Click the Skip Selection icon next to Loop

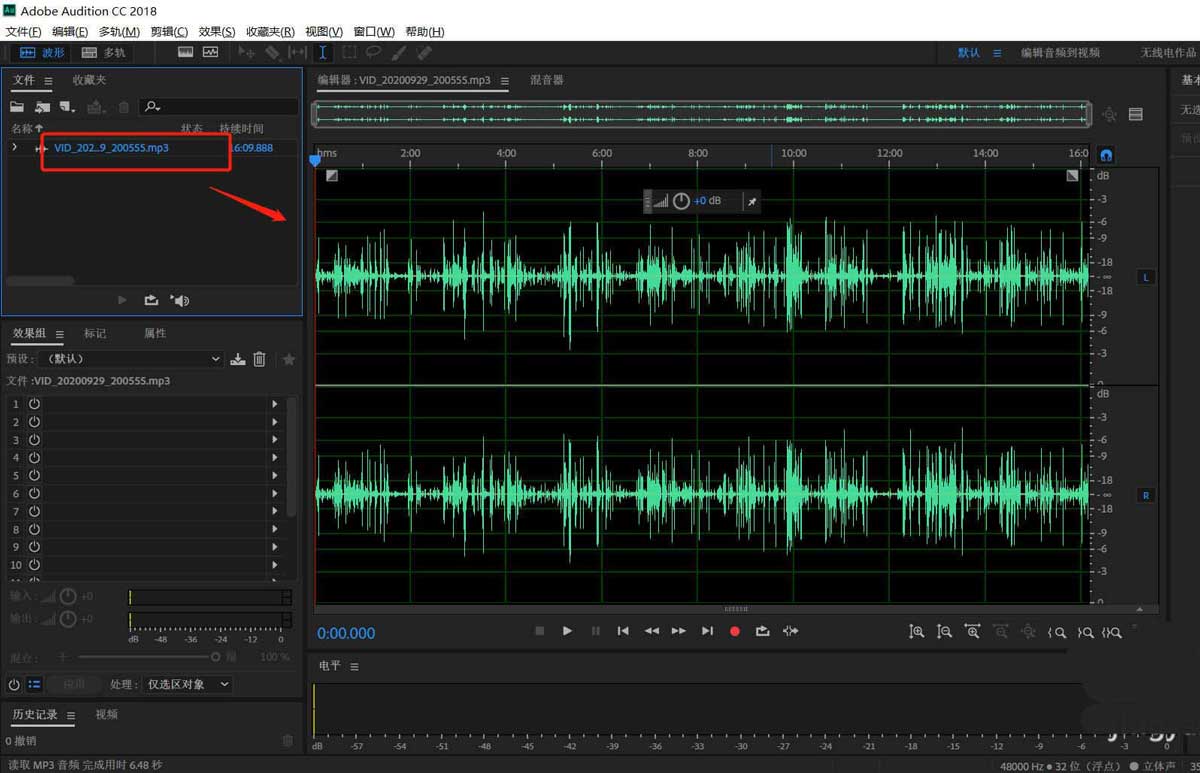790,631
